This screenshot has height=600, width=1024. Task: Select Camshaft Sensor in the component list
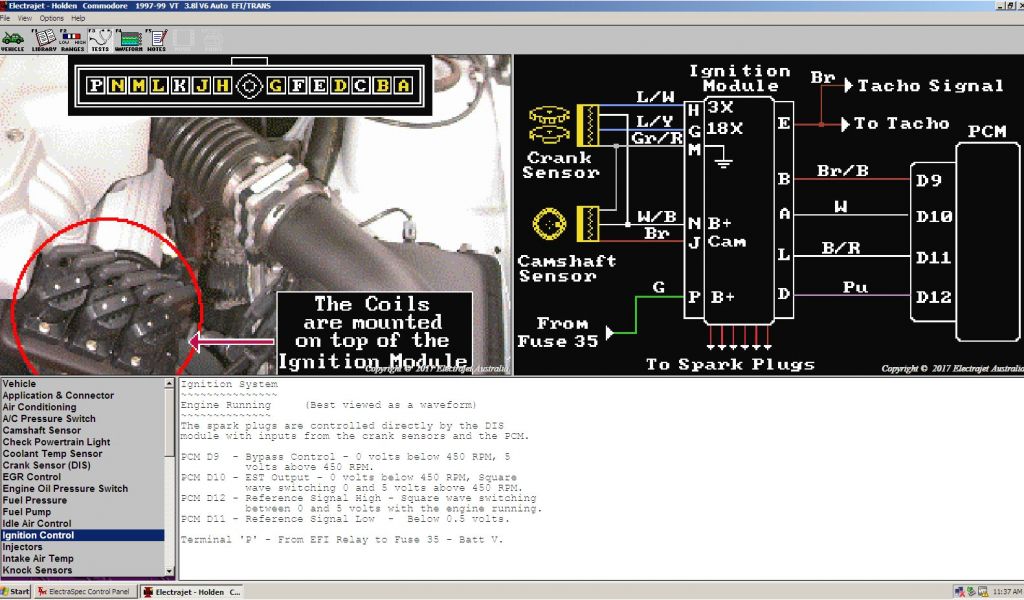[x=42, y=430]
